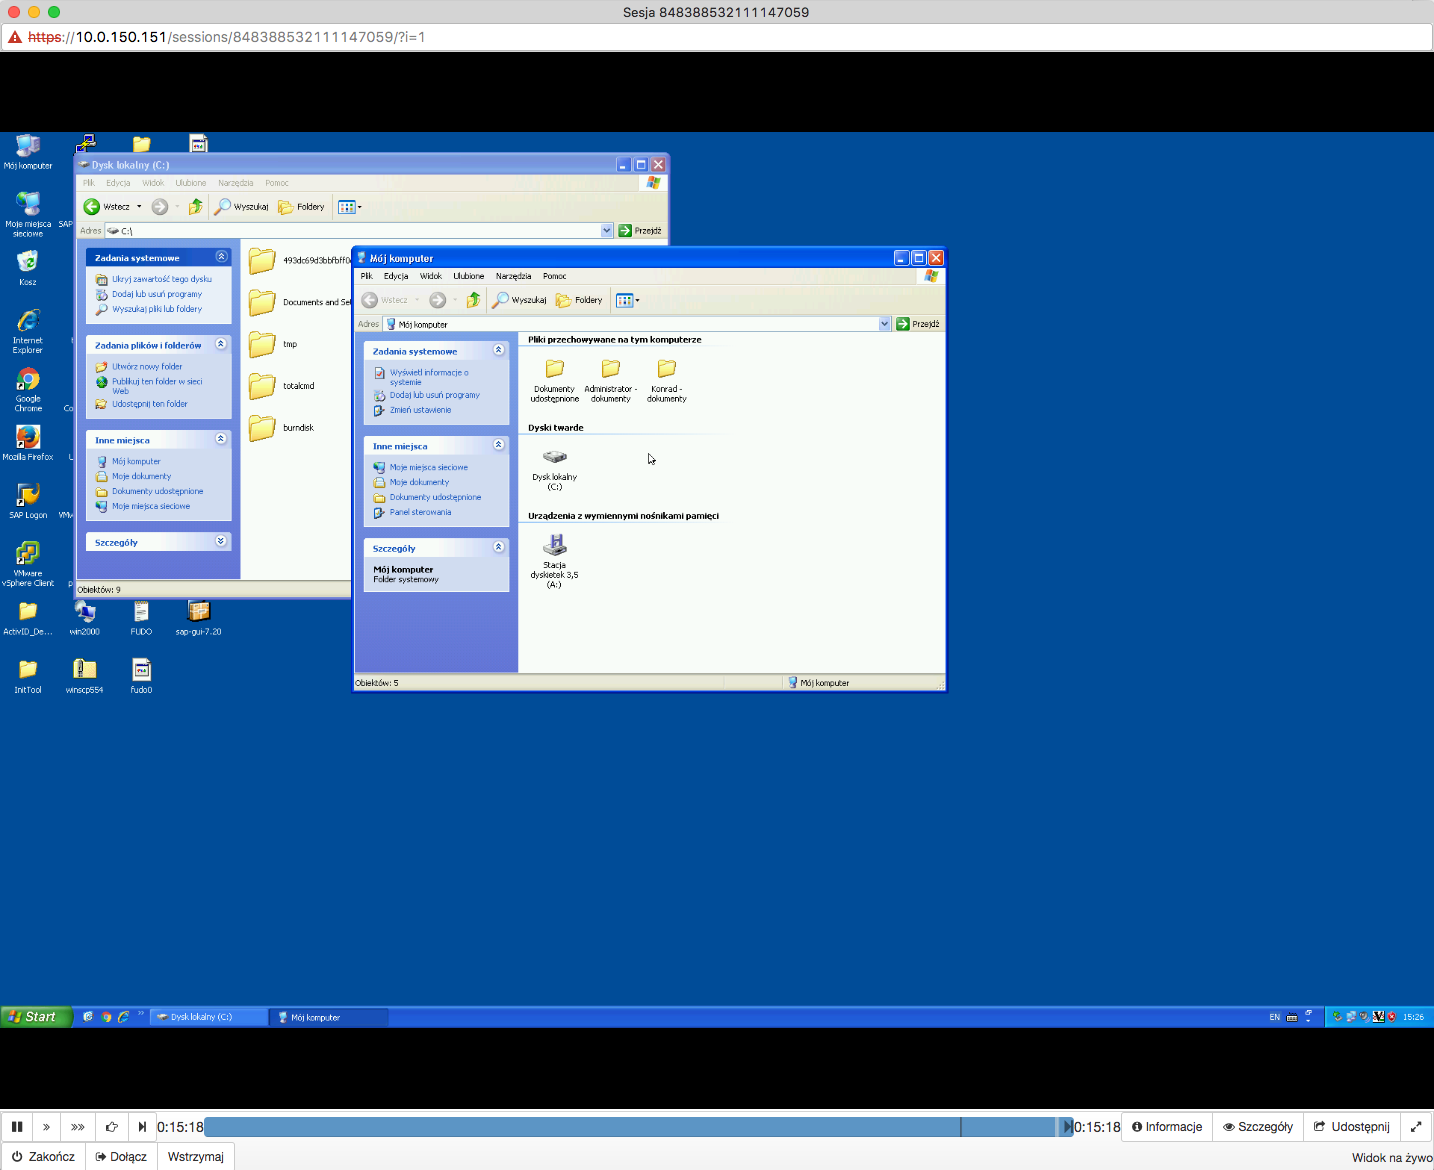1434x1170 pixels.
Task: Toggle fullscreen with the expand arrows icon
Action: click(1416, 1127)
